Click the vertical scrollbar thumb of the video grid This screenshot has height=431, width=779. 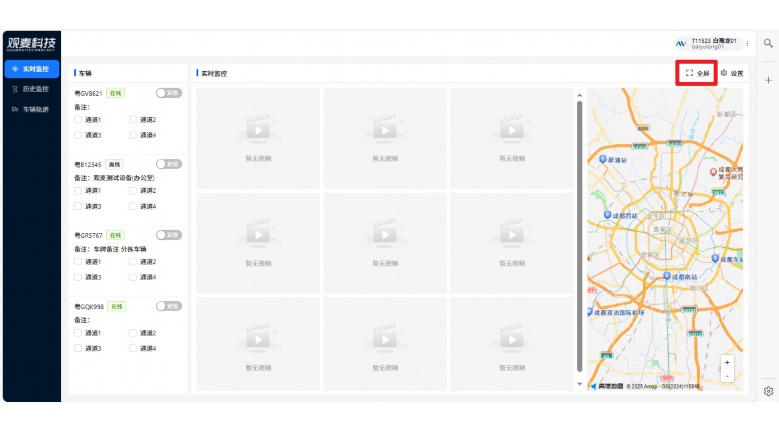(579, 236)
